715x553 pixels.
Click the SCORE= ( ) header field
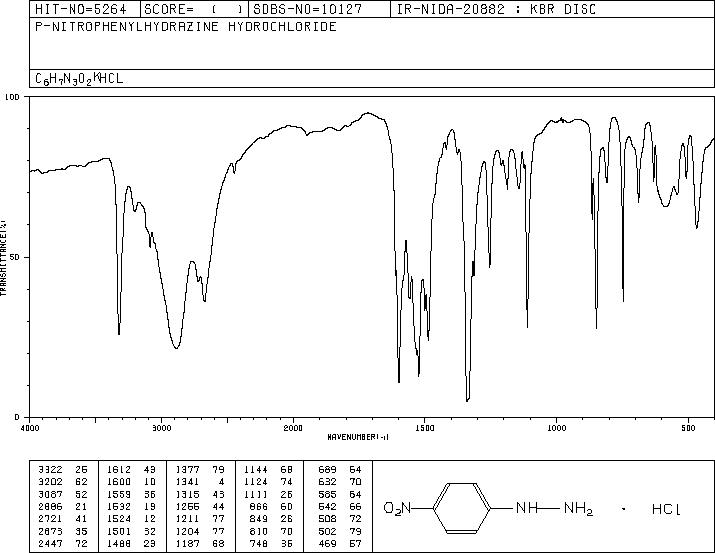[x=193, y=9]
